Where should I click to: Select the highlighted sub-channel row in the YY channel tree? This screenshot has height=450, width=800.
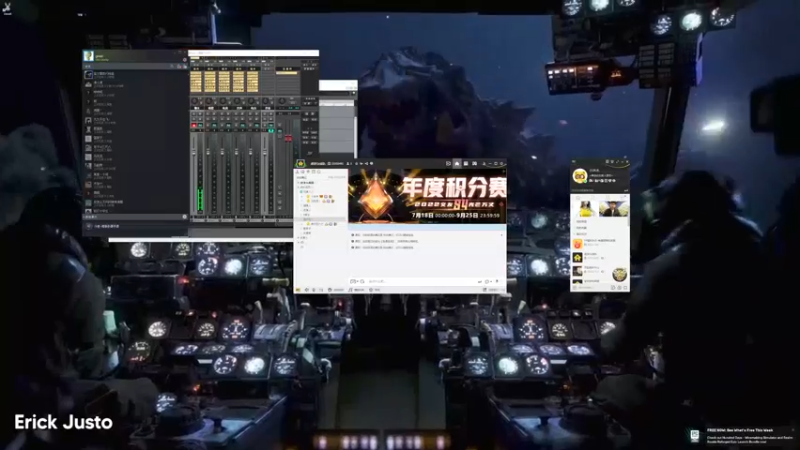pyautogui.click(x=321, y=219)
